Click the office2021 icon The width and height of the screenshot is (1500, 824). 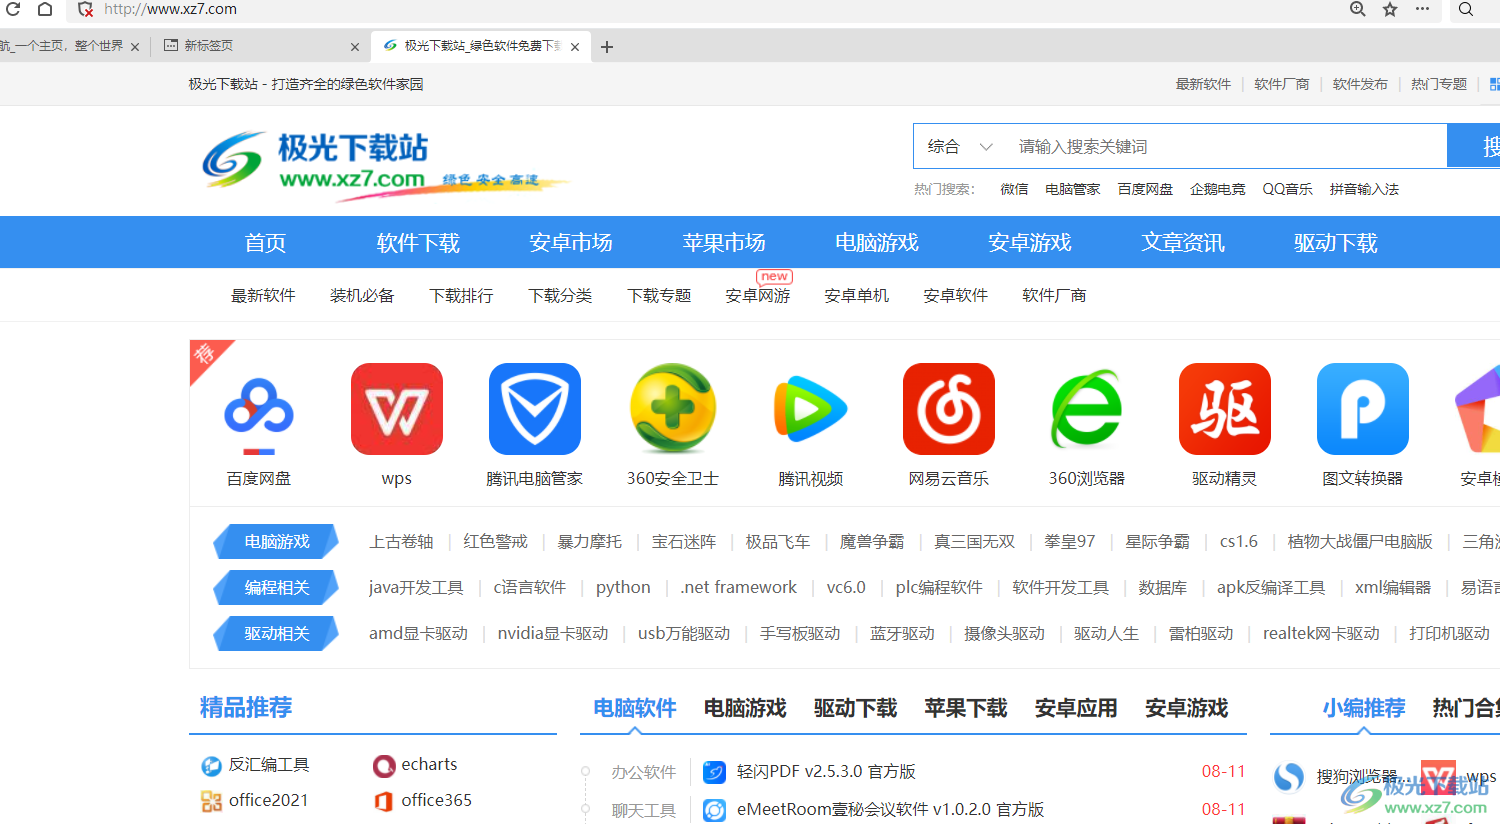(211, 801)
